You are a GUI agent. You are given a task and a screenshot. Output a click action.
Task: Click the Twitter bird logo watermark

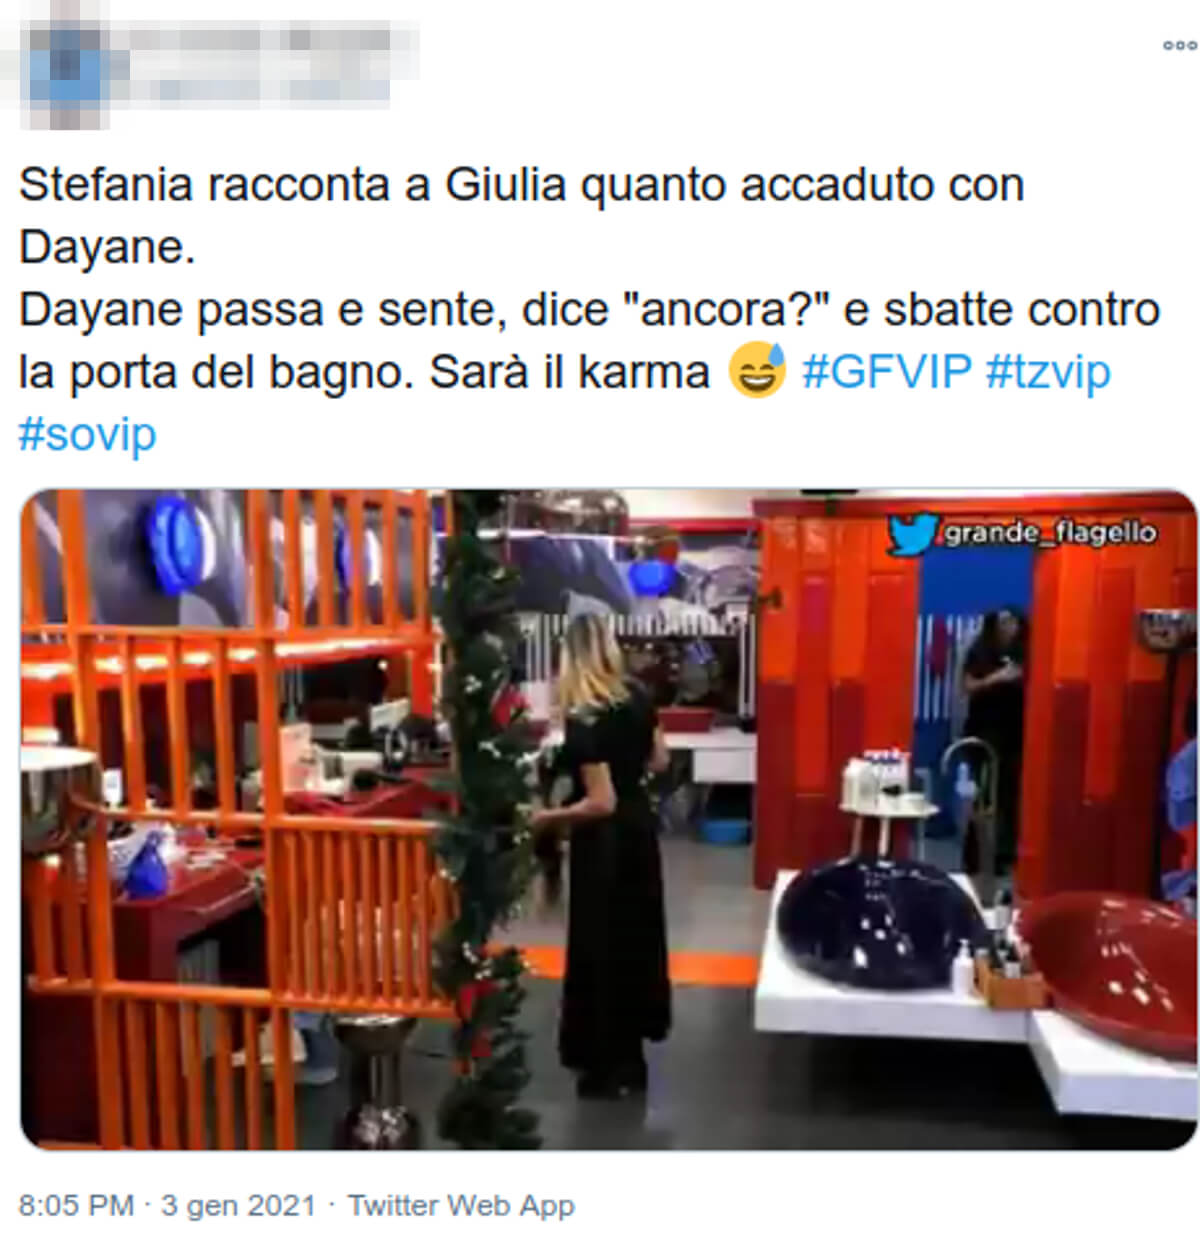[913, 533]
